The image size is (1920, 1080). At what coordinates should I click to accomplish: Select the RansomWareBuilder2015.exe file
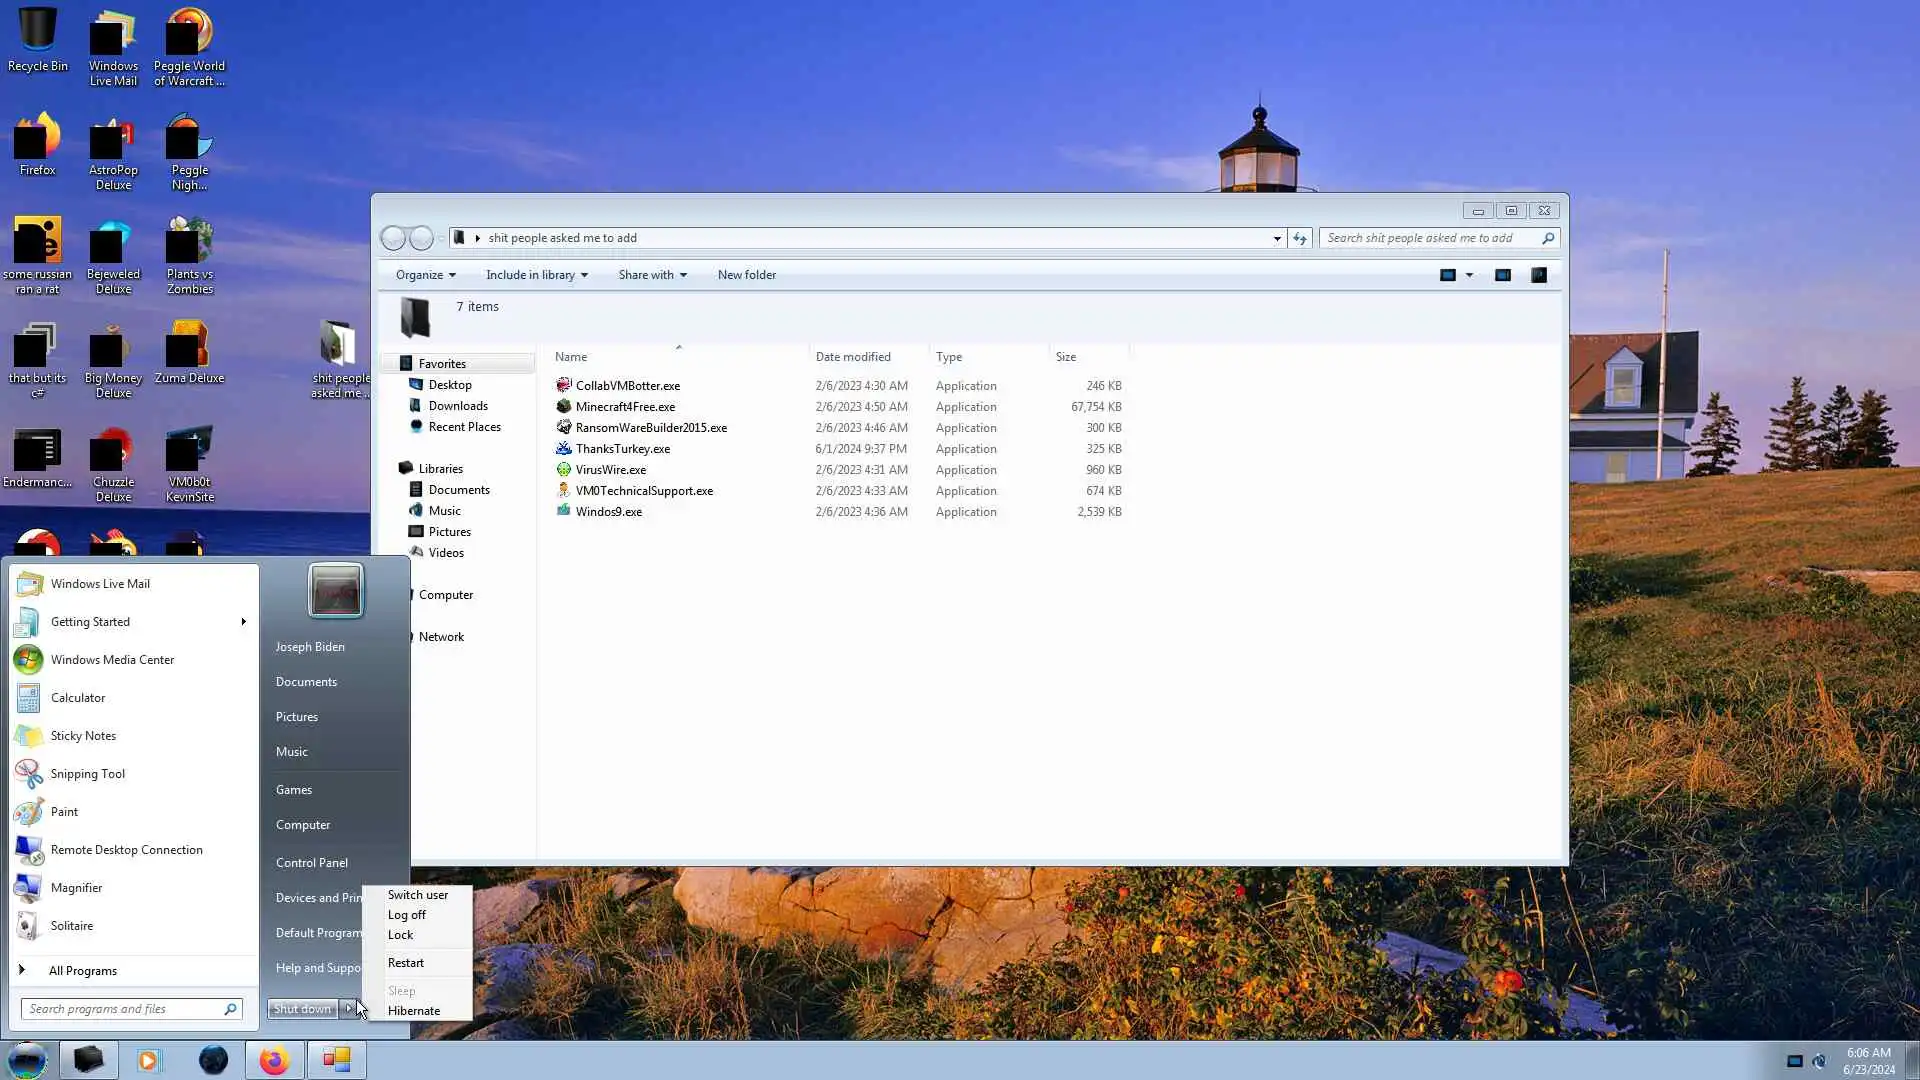click(x=650, y=427)
